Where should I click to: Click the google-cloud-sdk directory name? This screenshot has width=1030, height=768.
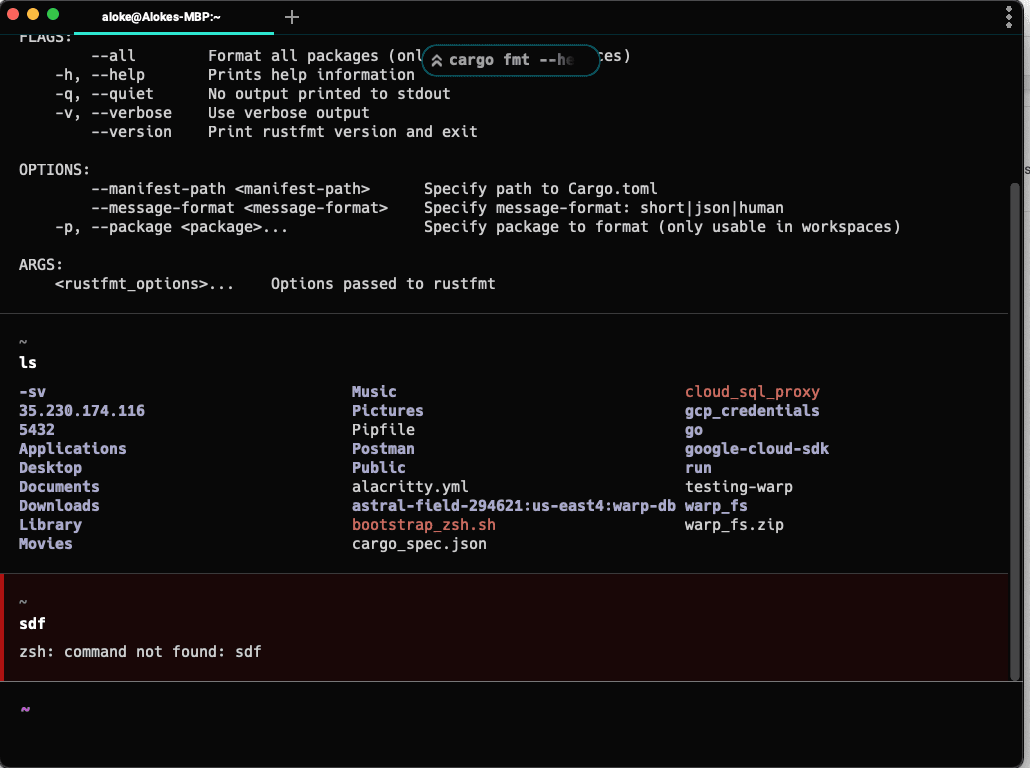tap(756, 449)
